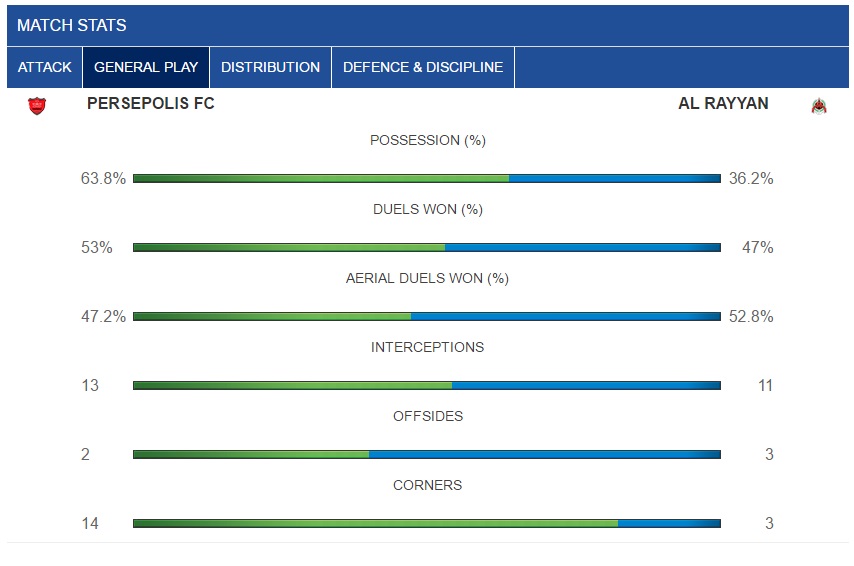
Task: Open the Distribution tab
Action: pos(270,67)
